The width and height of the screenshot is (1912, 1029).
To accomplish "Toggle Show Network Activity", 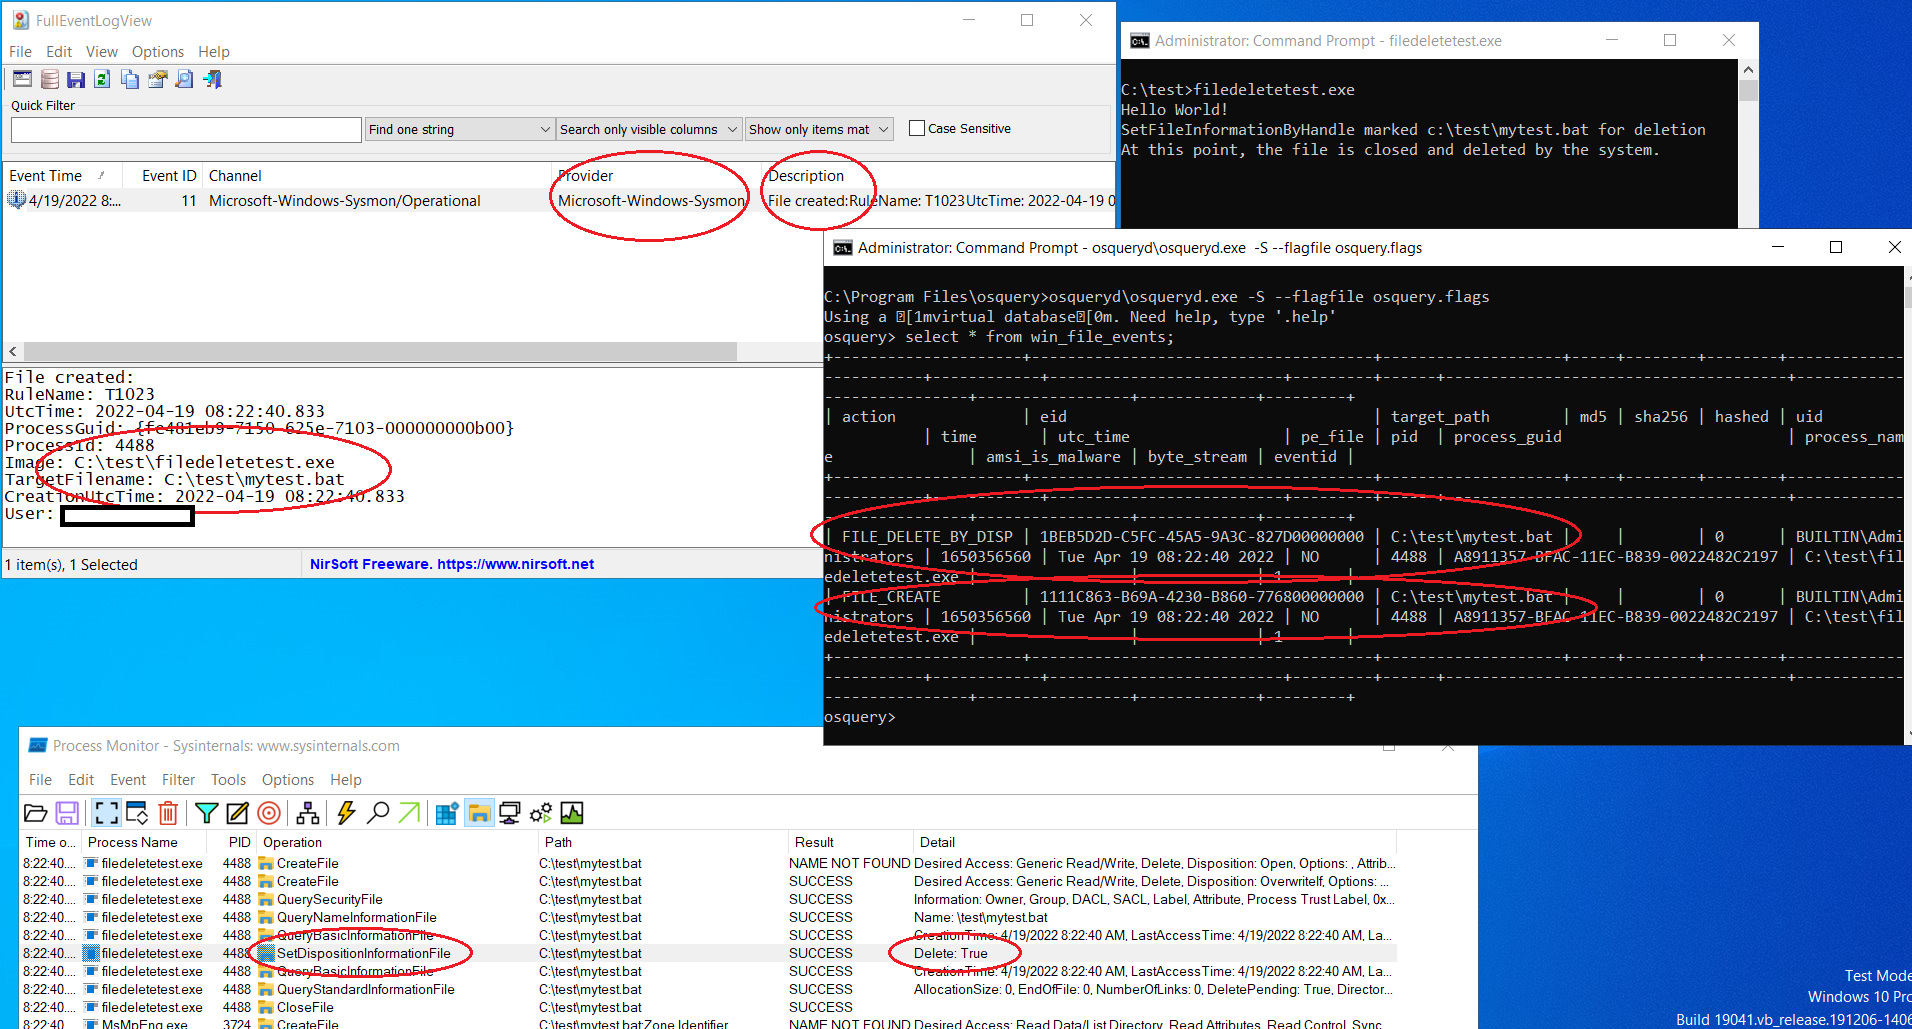I will tap(510, 813).
